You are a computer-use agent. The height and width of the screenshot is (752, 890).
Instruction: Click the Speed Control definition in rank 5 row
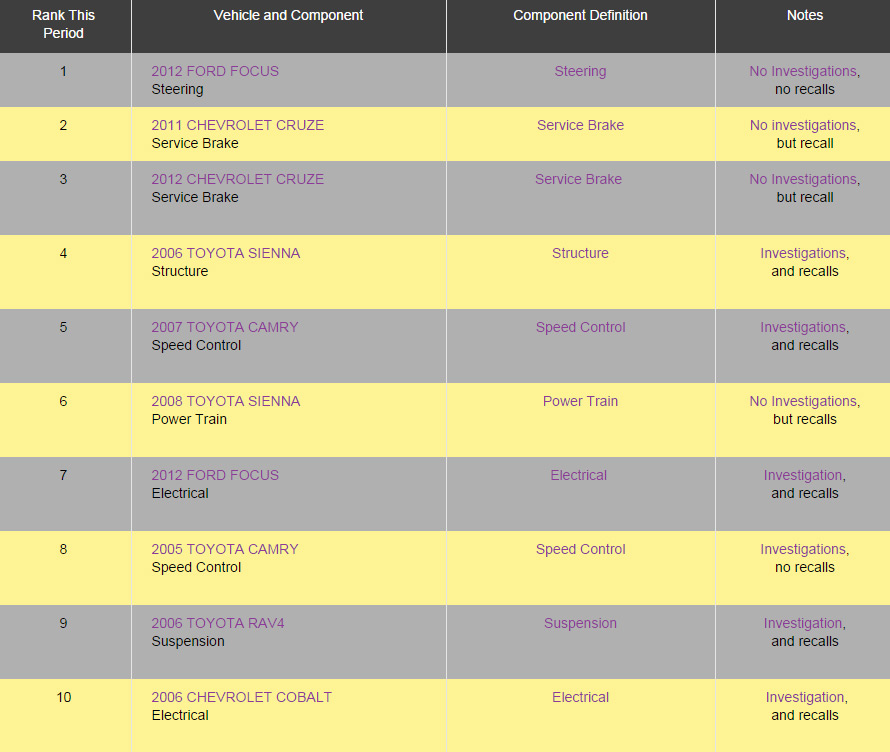point(581,327)
